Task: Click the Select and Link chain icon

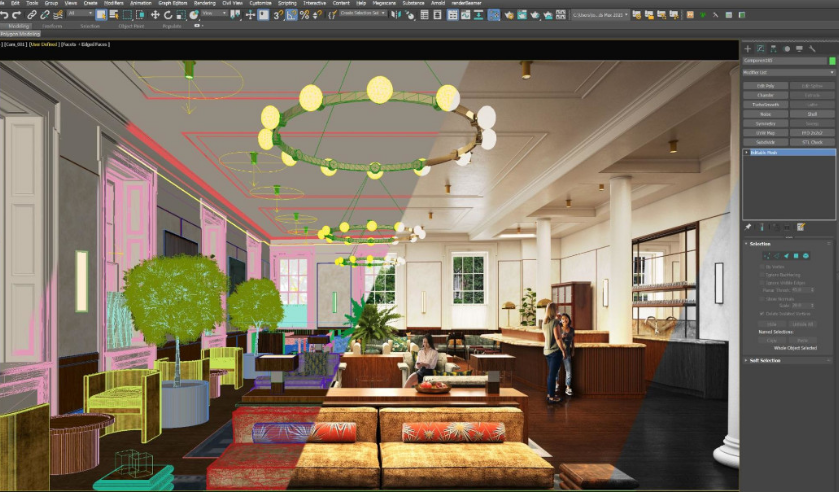Action: (x=32, y=15)
